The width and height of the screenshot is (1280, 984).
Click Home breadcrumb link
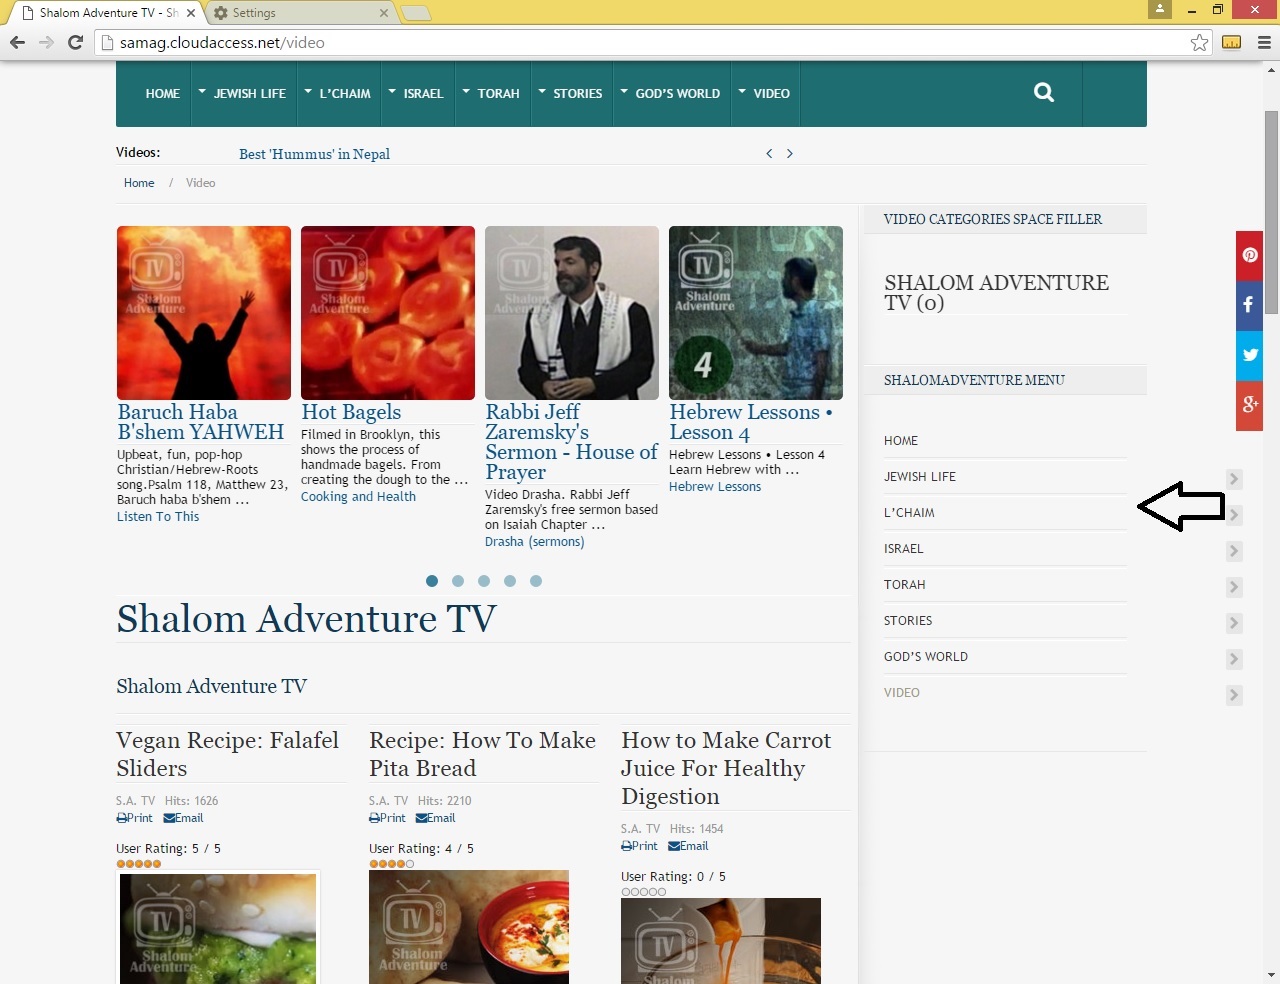pyautogui.click(x=139, y=183)
